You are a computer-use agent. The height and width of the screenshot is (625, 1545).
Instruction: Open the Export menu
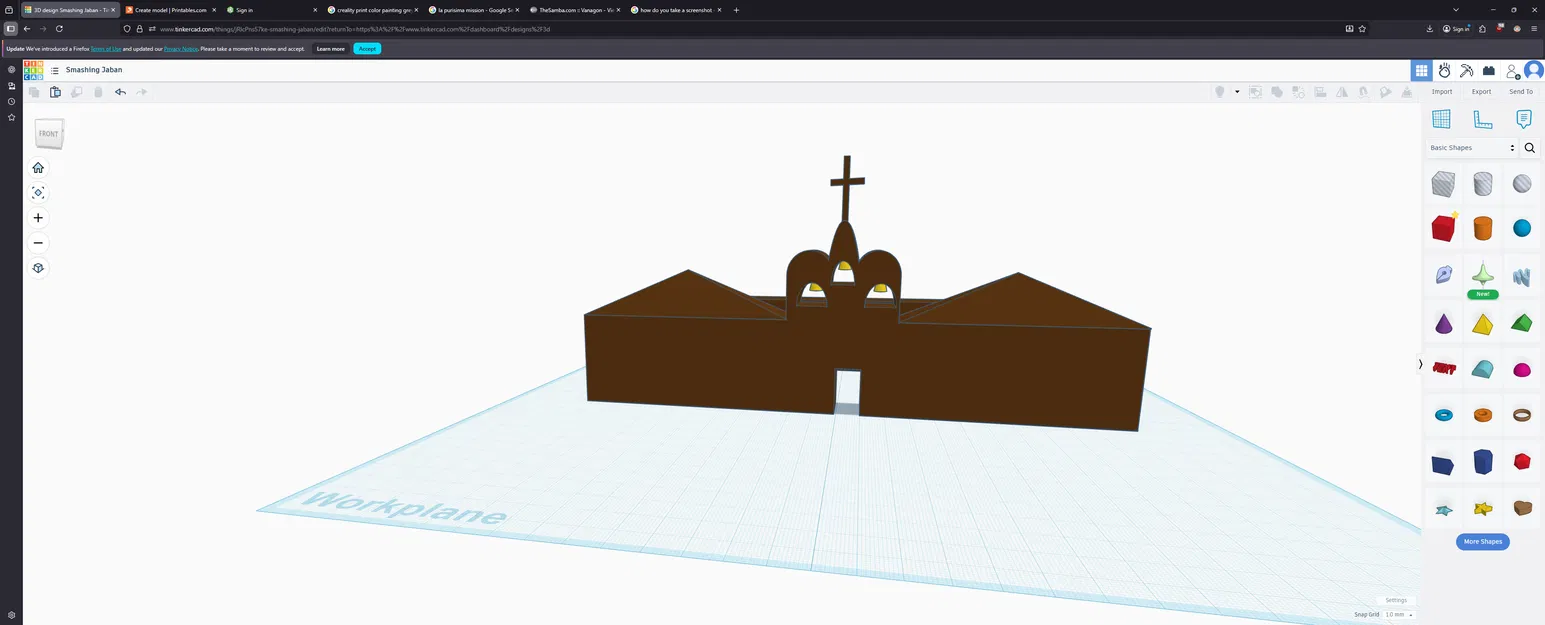click(x=1481, y=92)
